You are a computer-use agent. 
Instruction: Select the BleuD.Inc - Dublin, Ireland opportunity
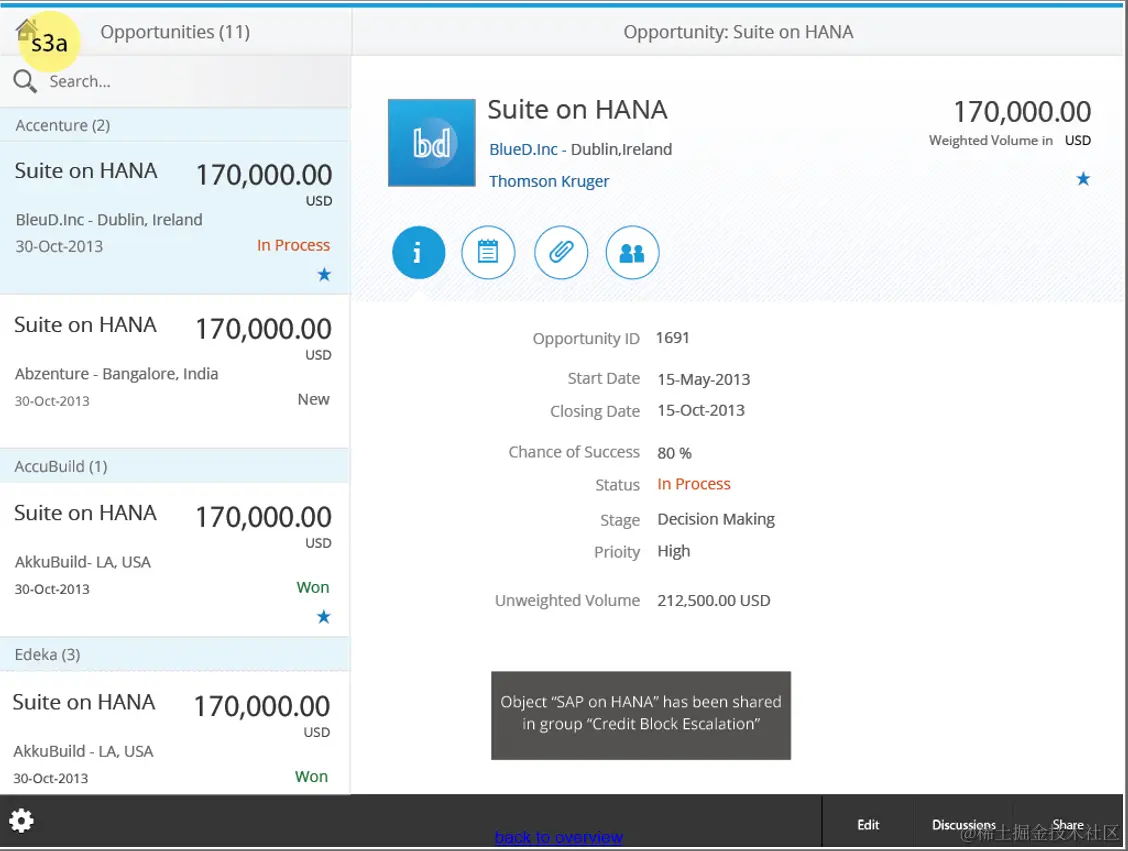(x=175, y=217)
